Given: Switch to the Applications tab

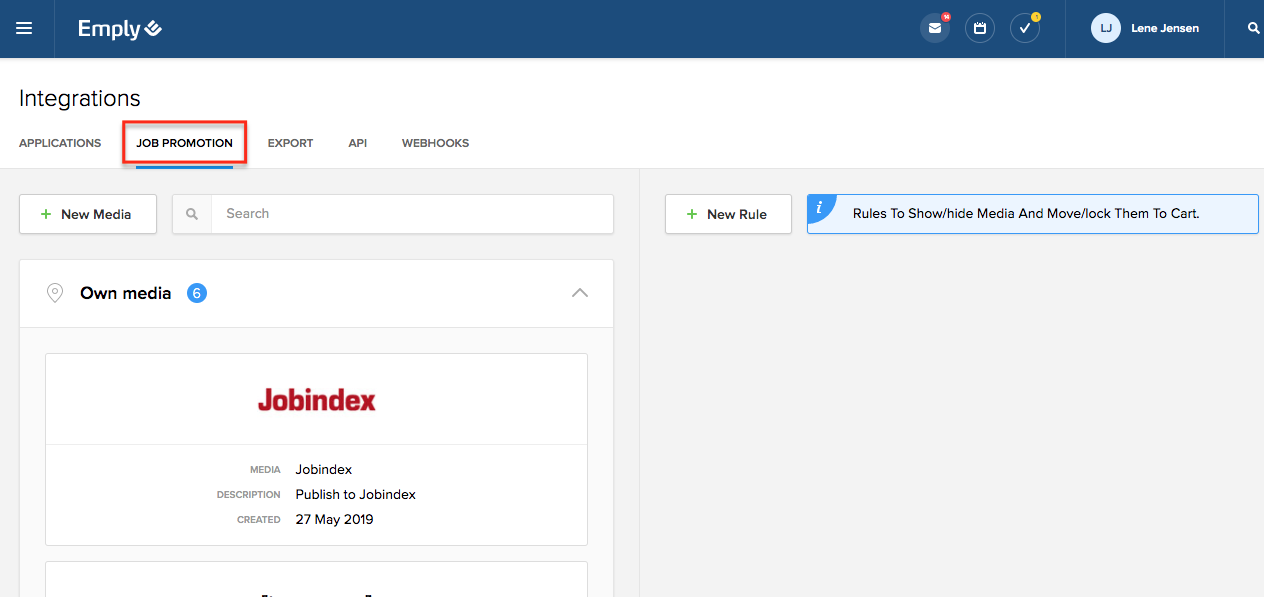Looking at the screenshot, I should point(60,143).
